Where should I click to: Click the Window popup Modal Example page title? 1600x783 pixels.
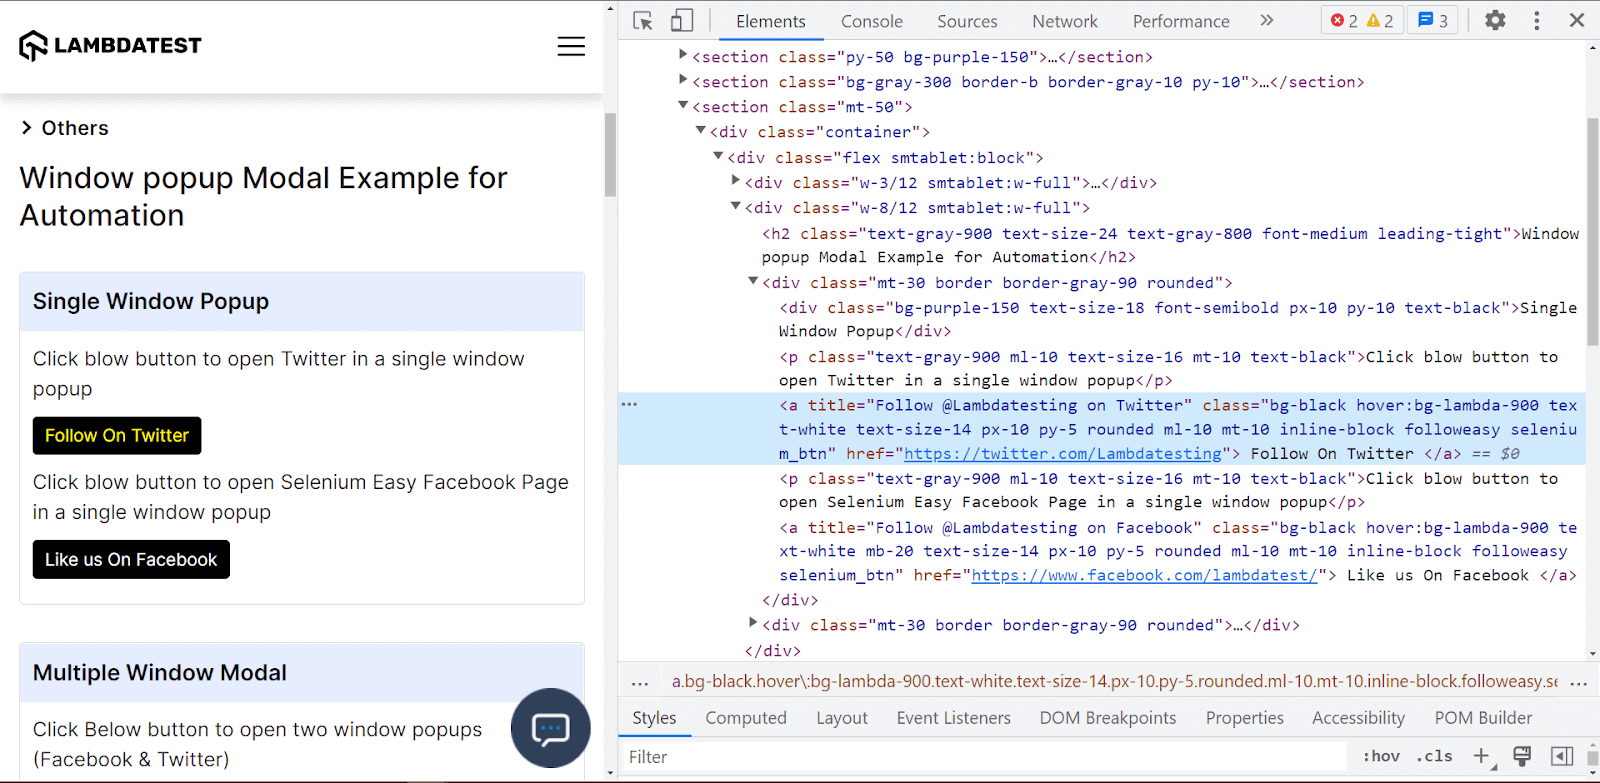click(x=264, y=196)
